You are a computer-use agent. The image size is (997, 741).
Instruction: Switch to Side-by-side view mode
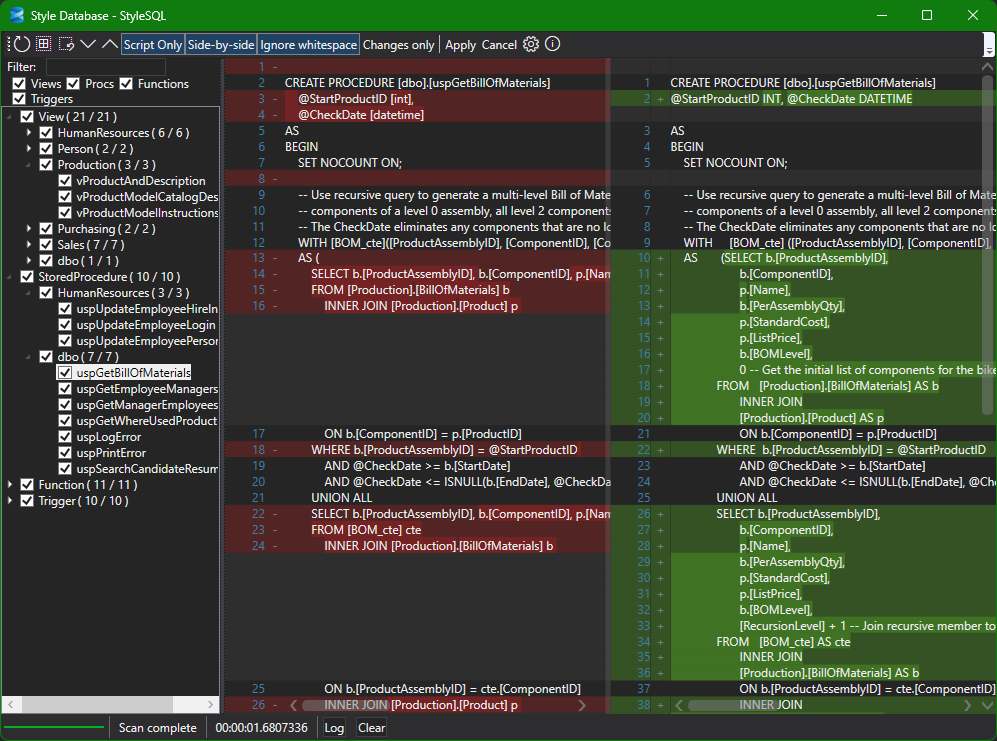[x=221, y=45]
